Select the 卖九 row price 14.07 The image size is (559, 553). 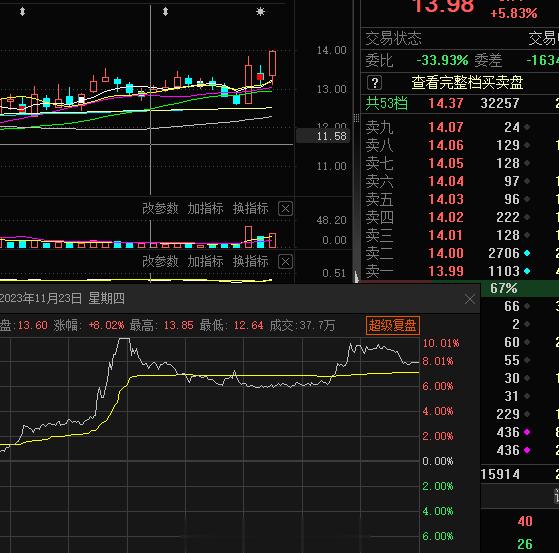(446, 127)
